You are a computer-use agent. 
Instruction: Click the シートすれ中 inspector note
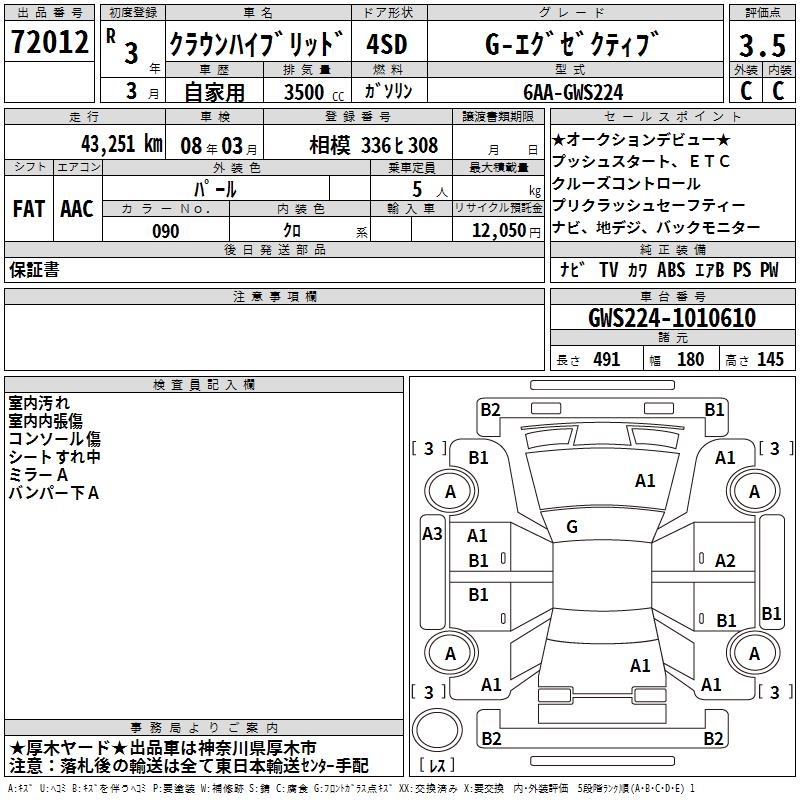(x=54, y=457)
